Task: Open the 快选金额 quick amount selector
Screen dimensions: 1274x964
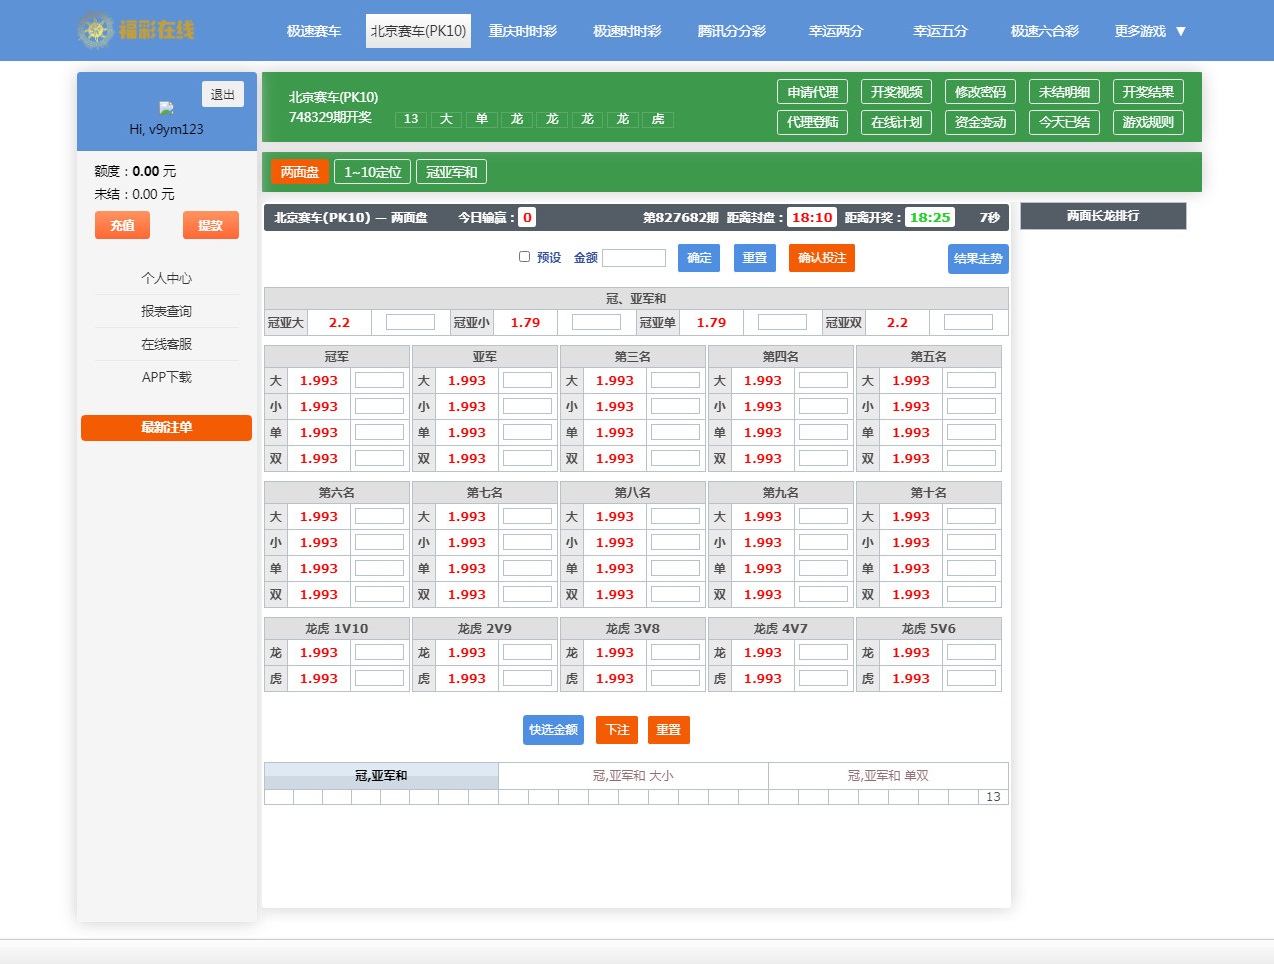Action: (553, 730)
